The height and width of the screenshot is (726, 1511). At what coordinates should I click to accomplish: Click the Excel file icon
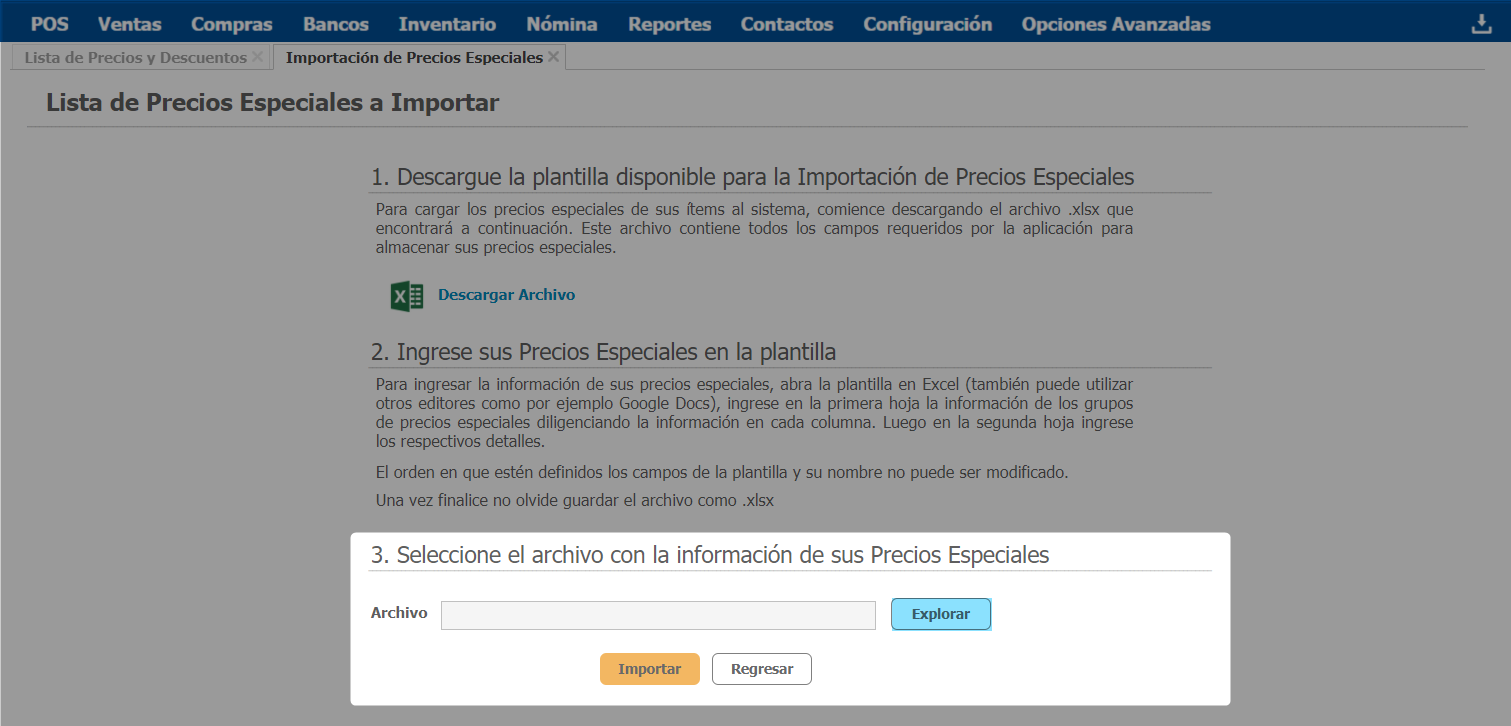tap(407, 296)
